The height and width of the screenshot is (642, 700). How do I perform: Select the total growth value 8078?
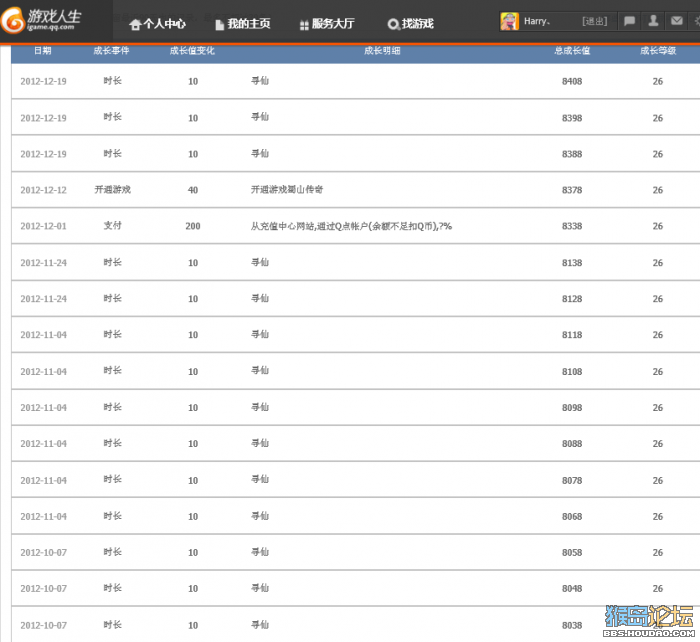(572, 481)
